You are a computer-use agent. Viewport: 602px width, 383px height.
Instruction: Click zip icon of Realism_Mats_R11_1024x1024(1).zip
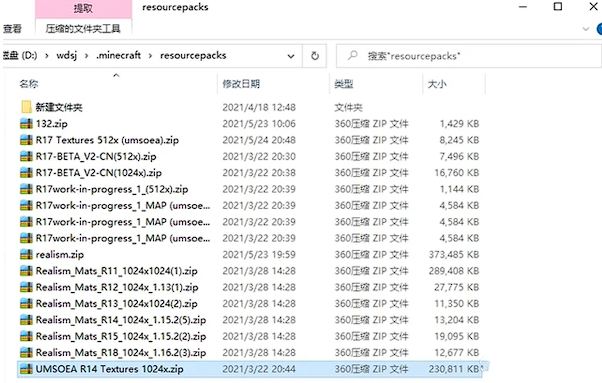(26, 271)
